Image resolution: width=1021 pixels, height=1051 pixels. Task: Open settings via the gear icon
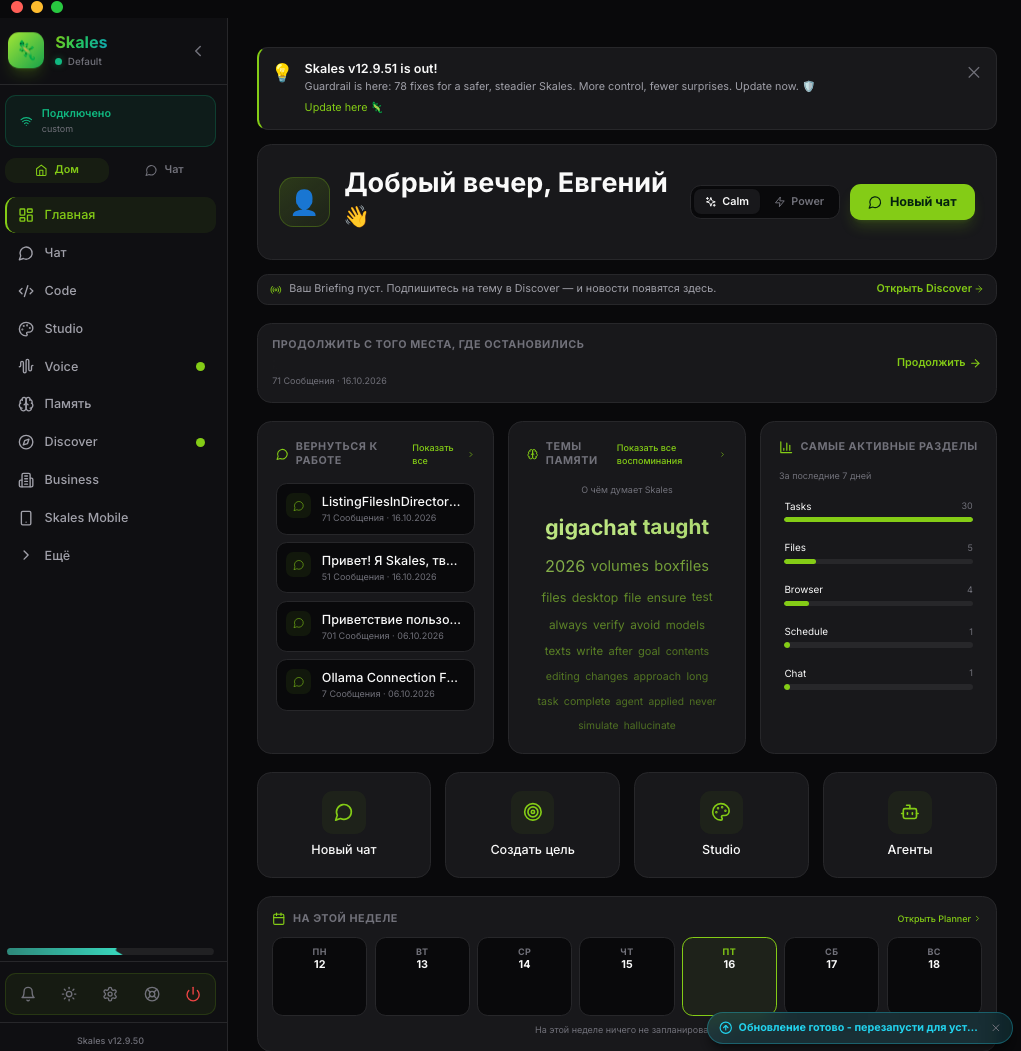110,994
